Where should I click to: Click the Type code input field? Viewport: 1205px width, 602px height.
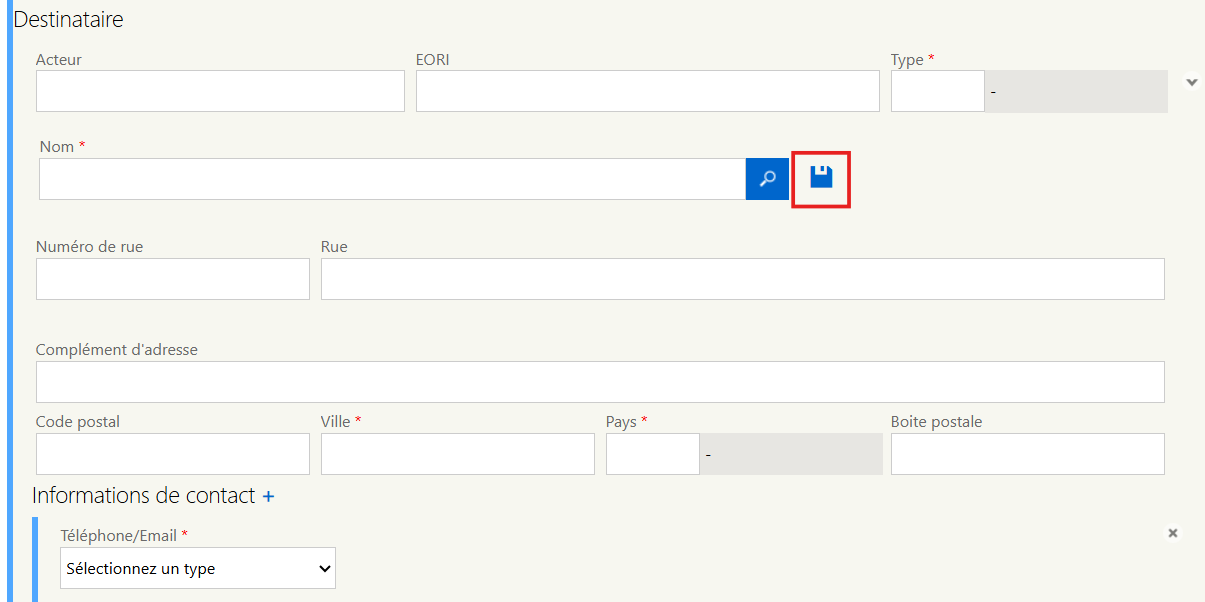[937, 91]
